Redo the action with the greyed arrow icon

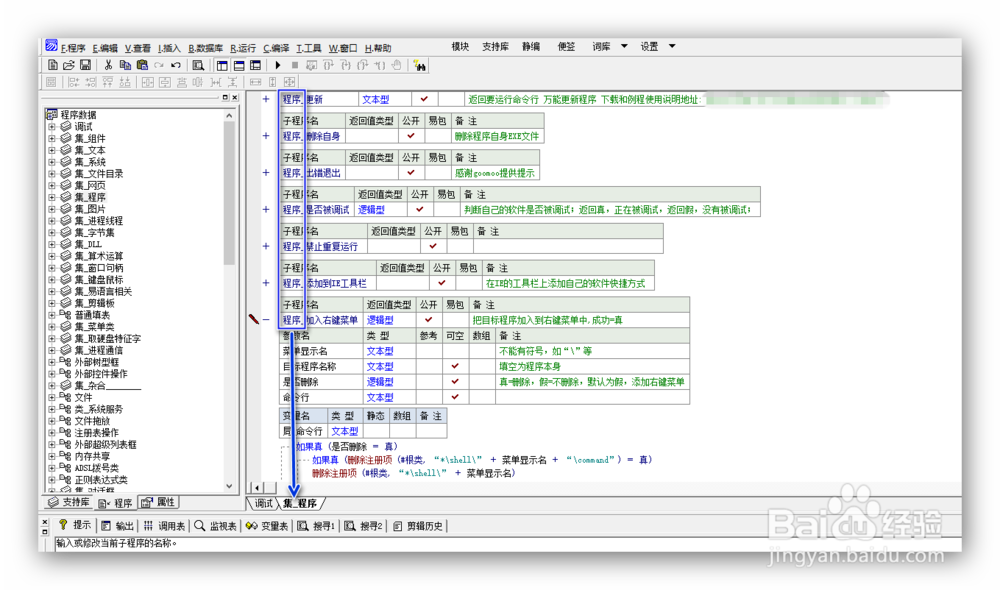pos(159,65)
